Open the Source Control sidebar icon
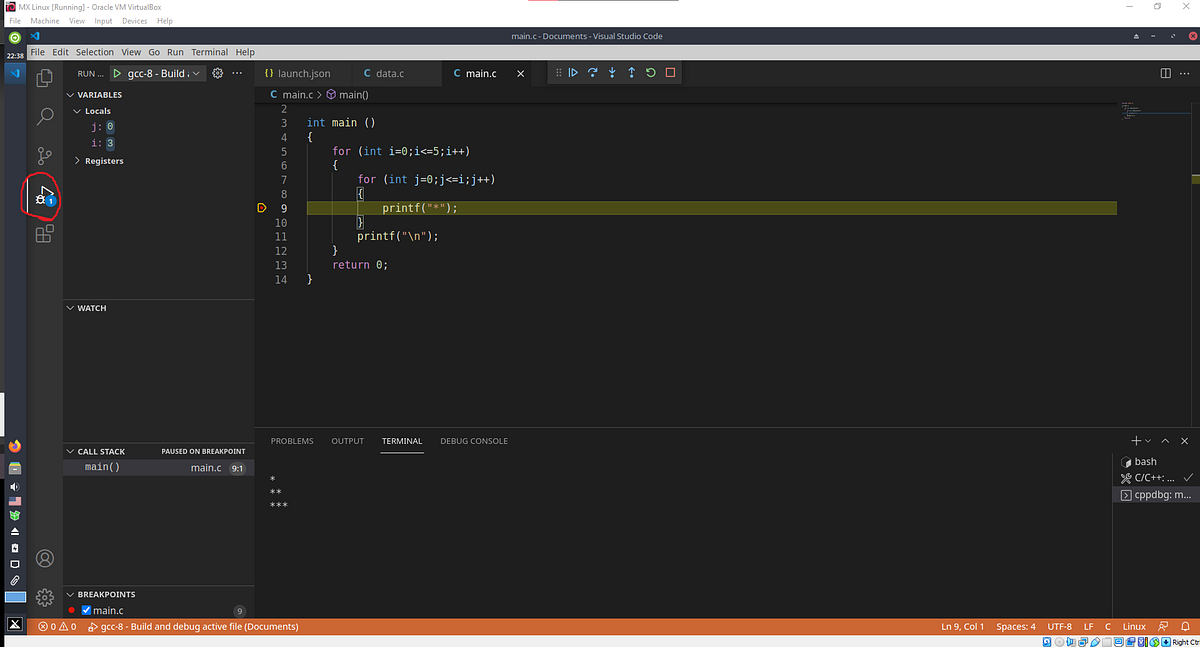The height and width of the screenshot is (647, 1200). click(43, 155)
